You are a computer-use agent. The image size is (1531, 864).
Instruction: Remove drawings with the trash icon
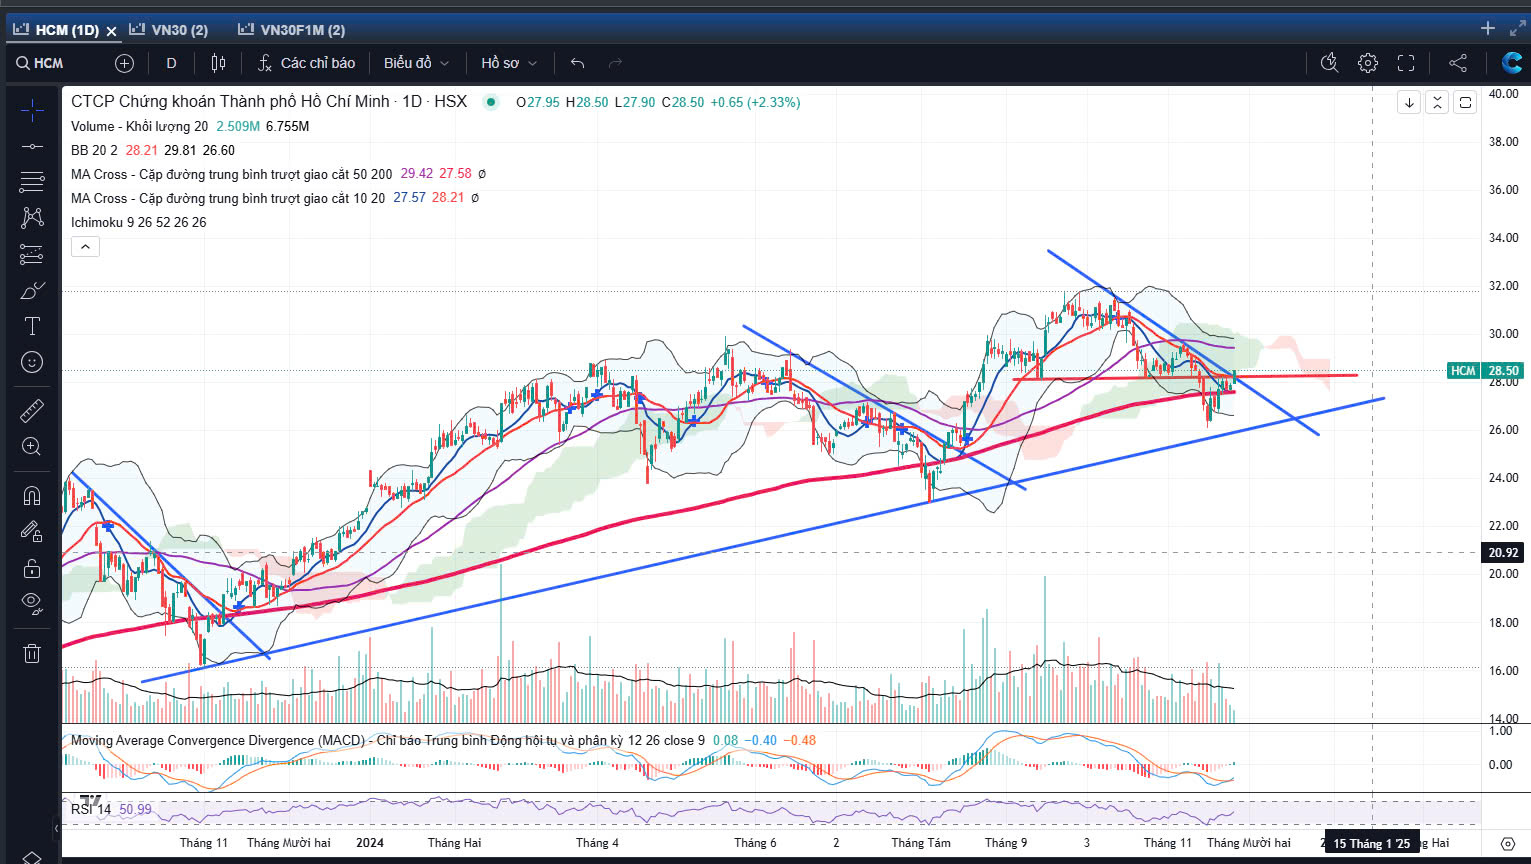tap(32, 653)
